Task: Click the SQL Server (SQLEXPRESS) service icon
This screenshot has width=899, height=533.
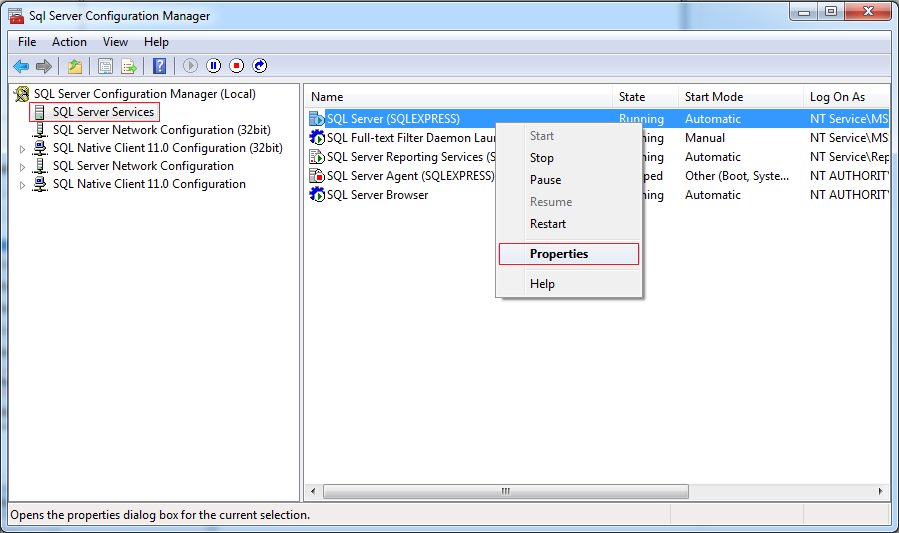Action: point(316,119)
